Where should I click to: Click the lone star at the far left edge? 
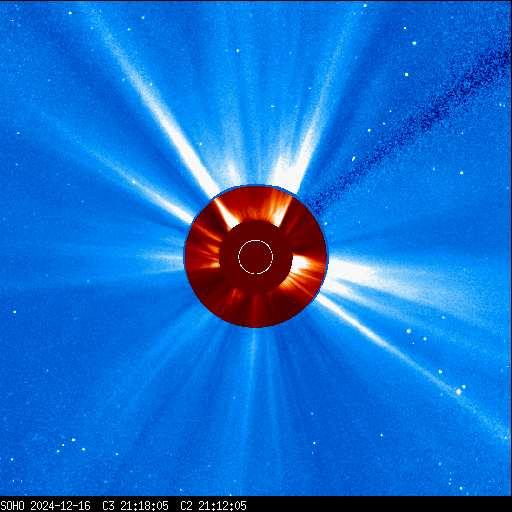coord(15,312)
